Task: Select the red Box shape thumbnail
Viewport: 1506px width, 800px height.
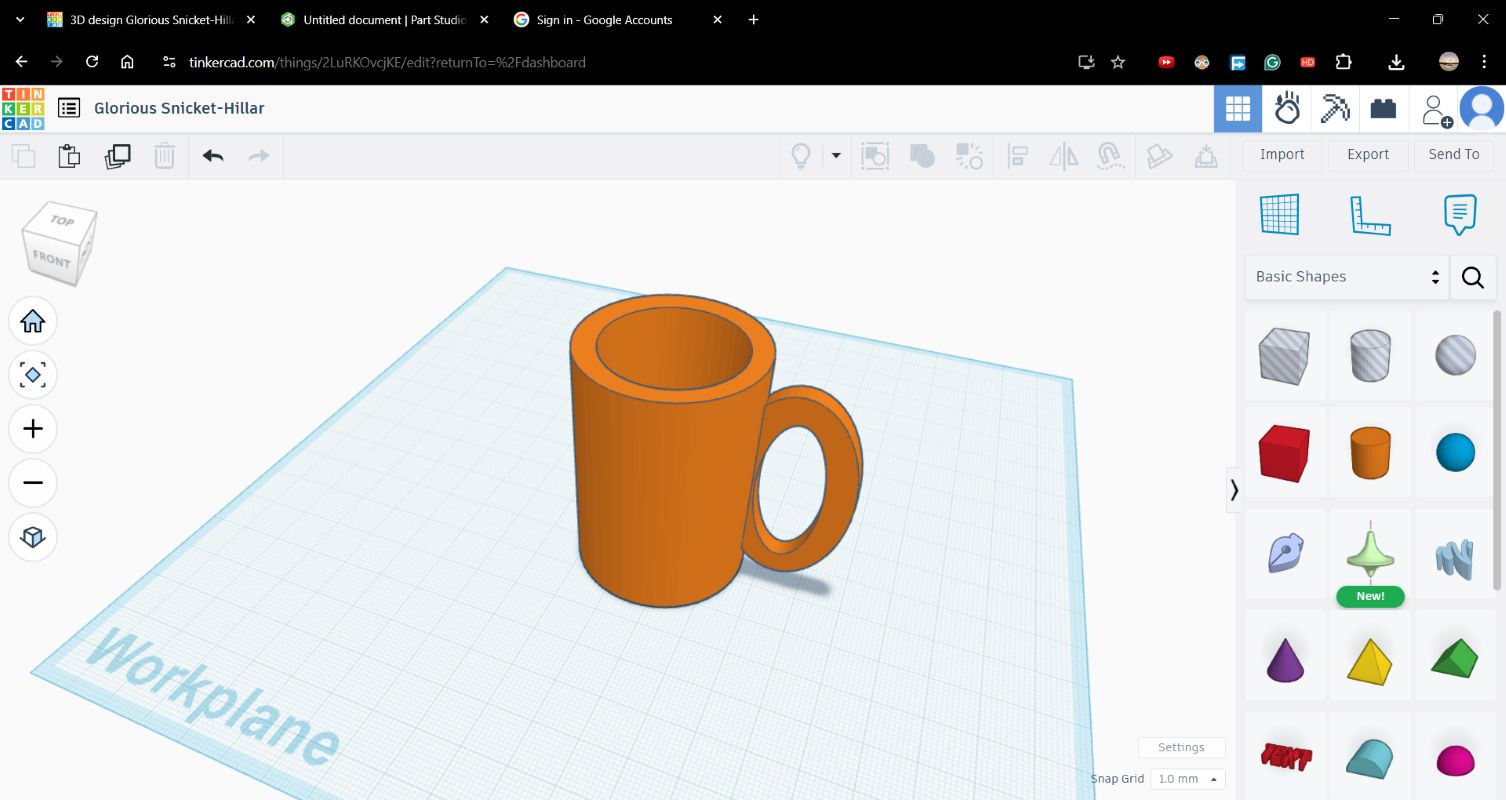Action: 1284,452
